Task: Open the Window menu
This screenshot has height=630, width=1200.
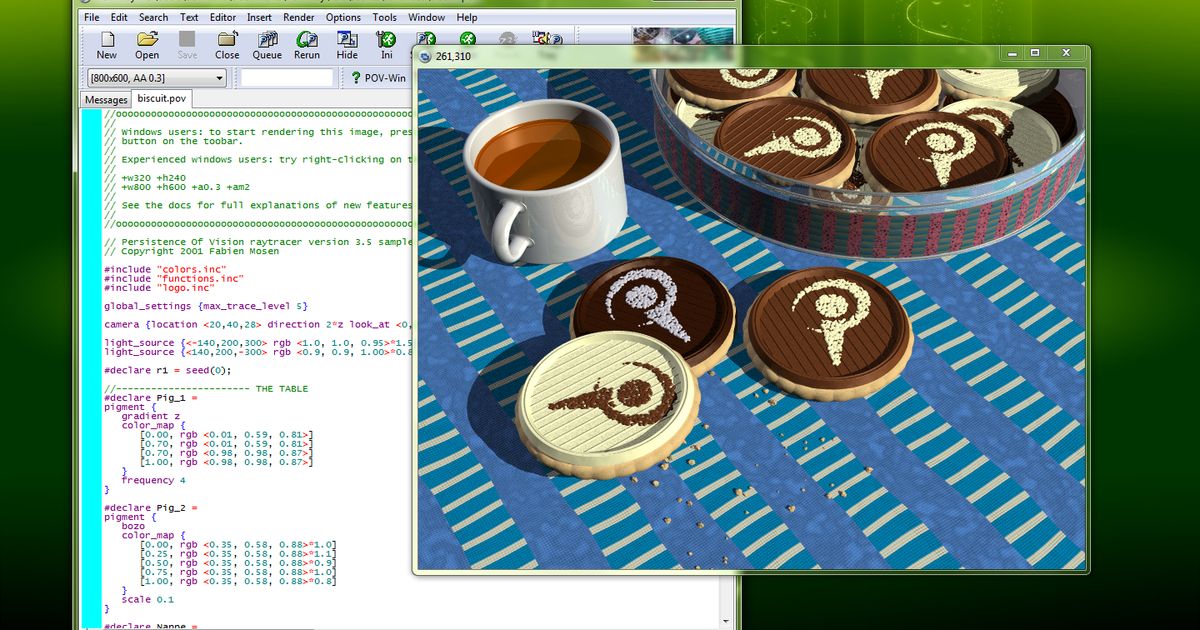Action: [427, 17]
